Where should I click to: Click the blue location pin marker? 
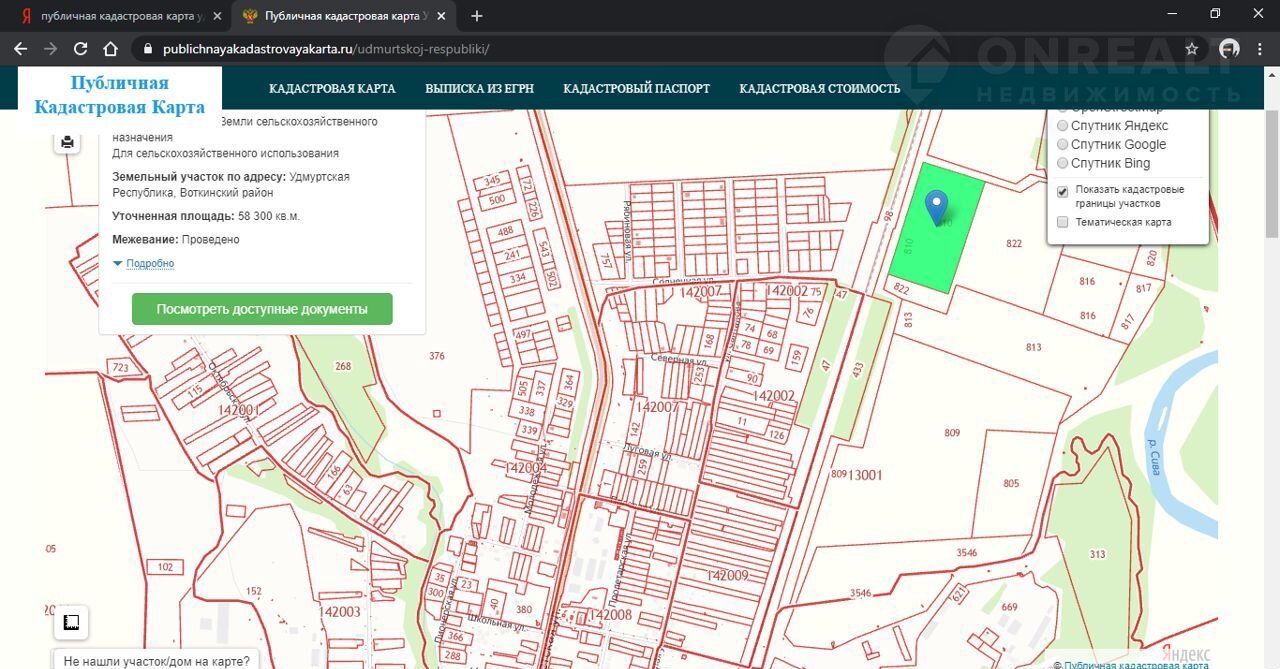coord(936,206)
